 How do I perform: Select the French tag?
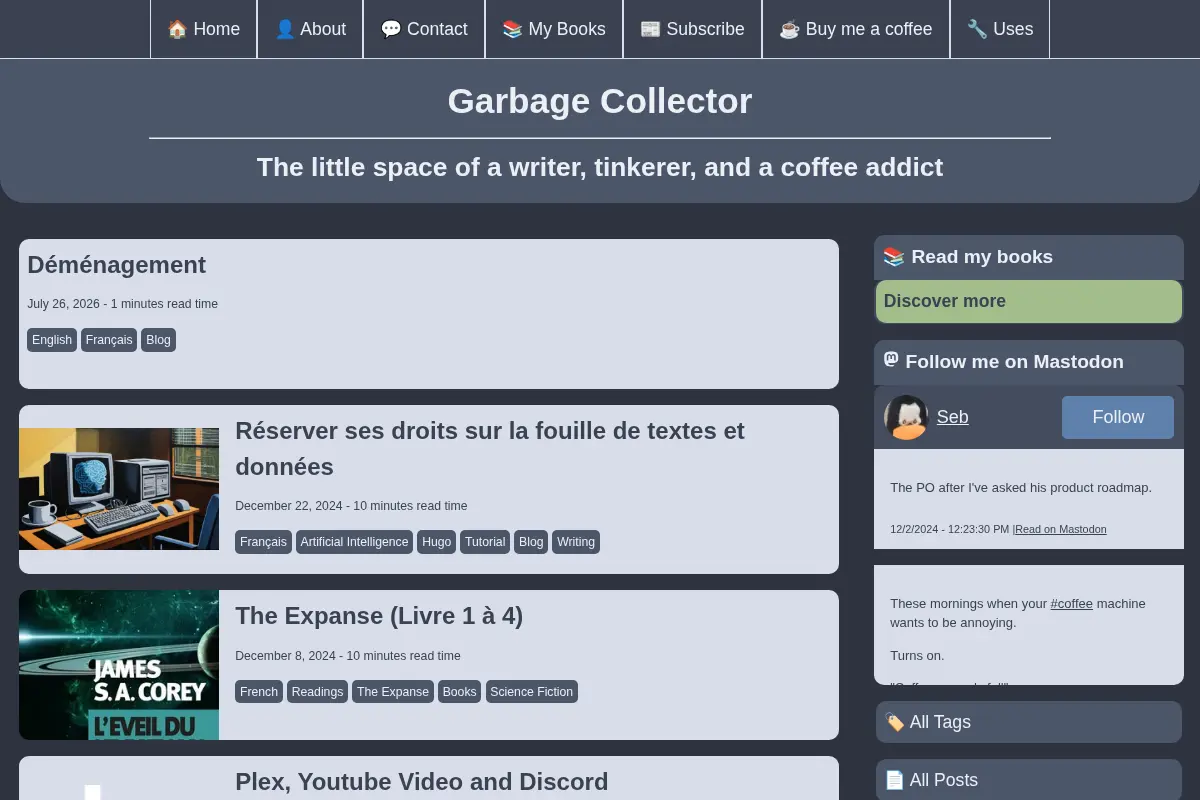pyautogui.click(x=259, y=692)
